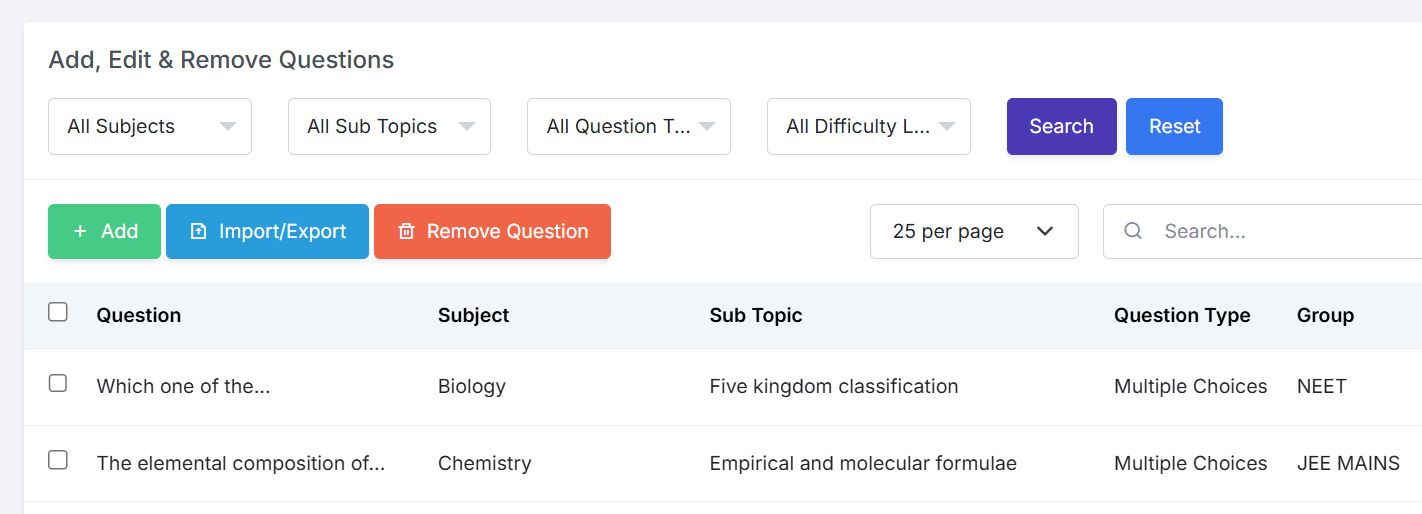Open the question 'The elemental composition of...'
1422x514 pixels.
tap(240, 463)
